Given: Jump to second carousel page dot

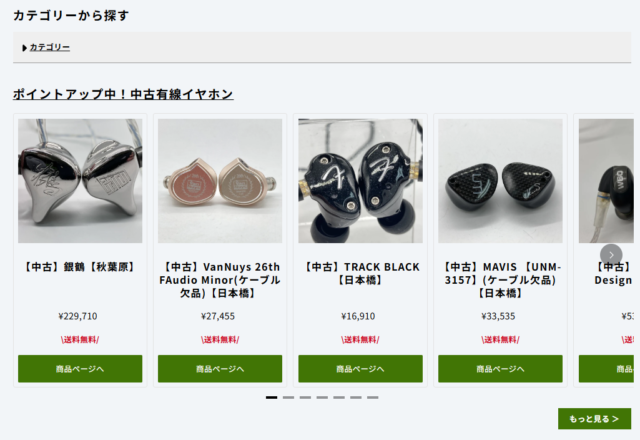Looking at the screenshot, I should pos(289,397).
